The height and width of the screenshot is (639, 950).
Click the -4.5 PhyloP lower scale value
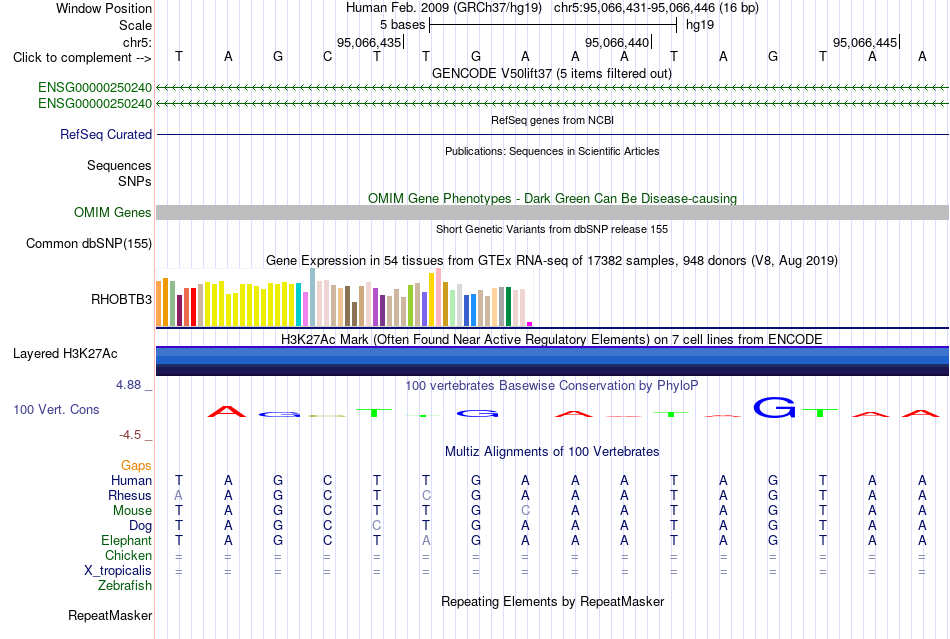coord(130,435)
